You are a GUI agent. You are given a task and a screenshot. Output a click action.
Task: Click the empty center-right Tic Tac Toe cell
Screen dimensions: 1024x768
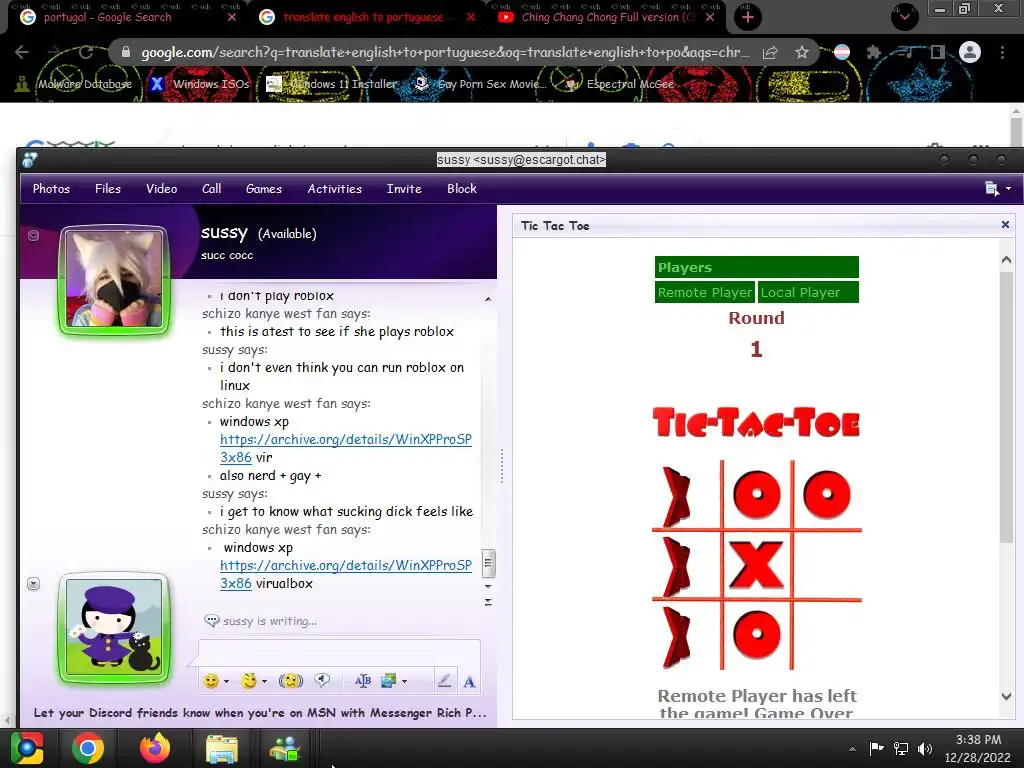(826, 564)
